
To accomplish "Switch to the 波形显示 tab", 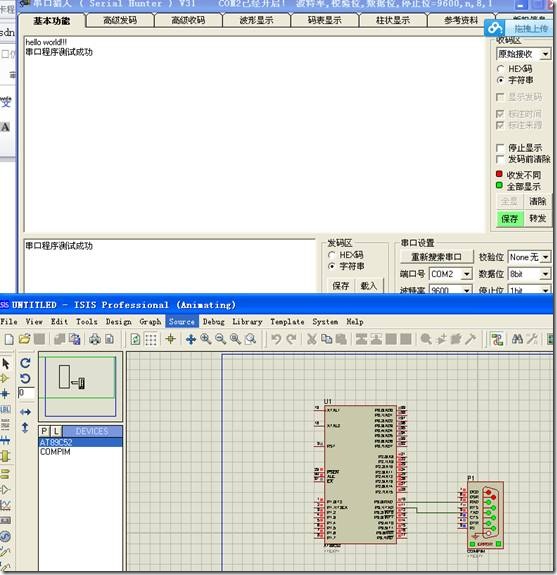I will pyautogui.click(x=256, y=20).
